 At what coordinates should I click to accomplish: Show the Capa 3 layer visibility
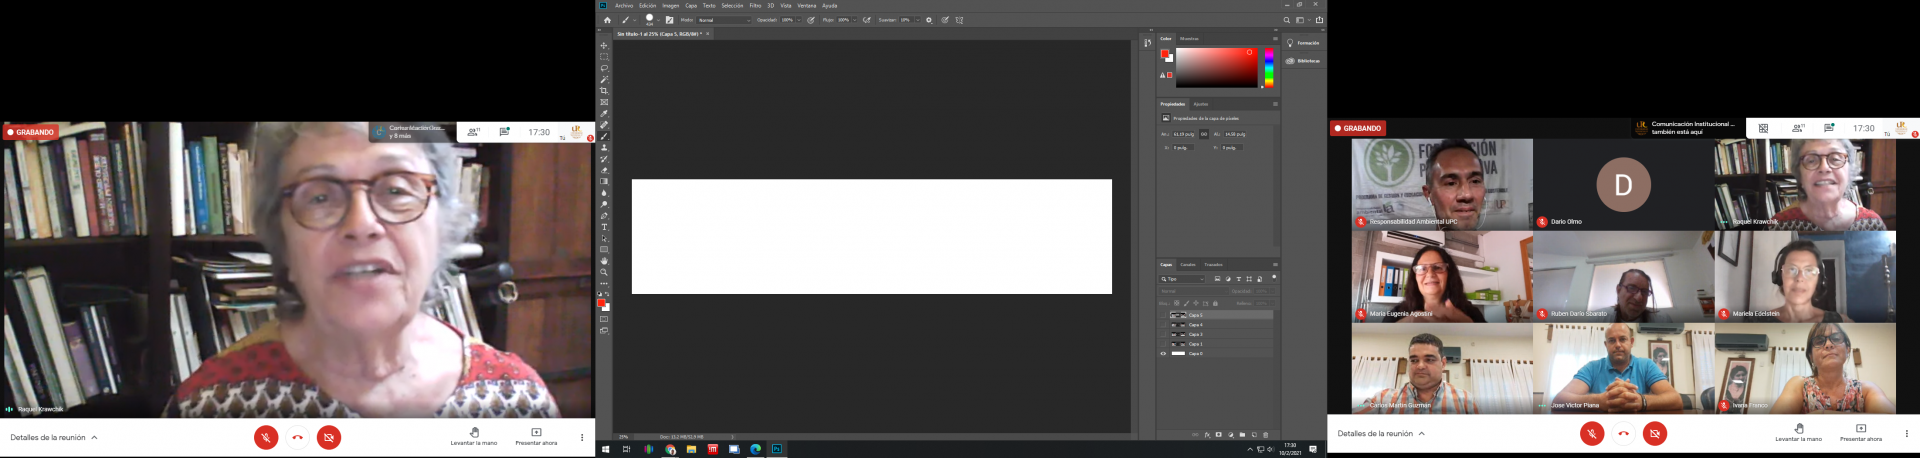point(1163,334)
